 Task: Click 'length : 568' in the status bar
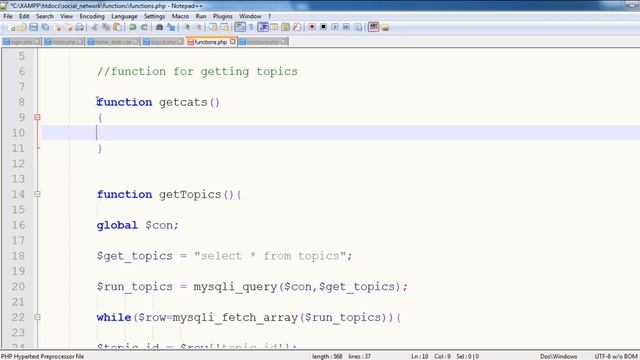point(327,356)
